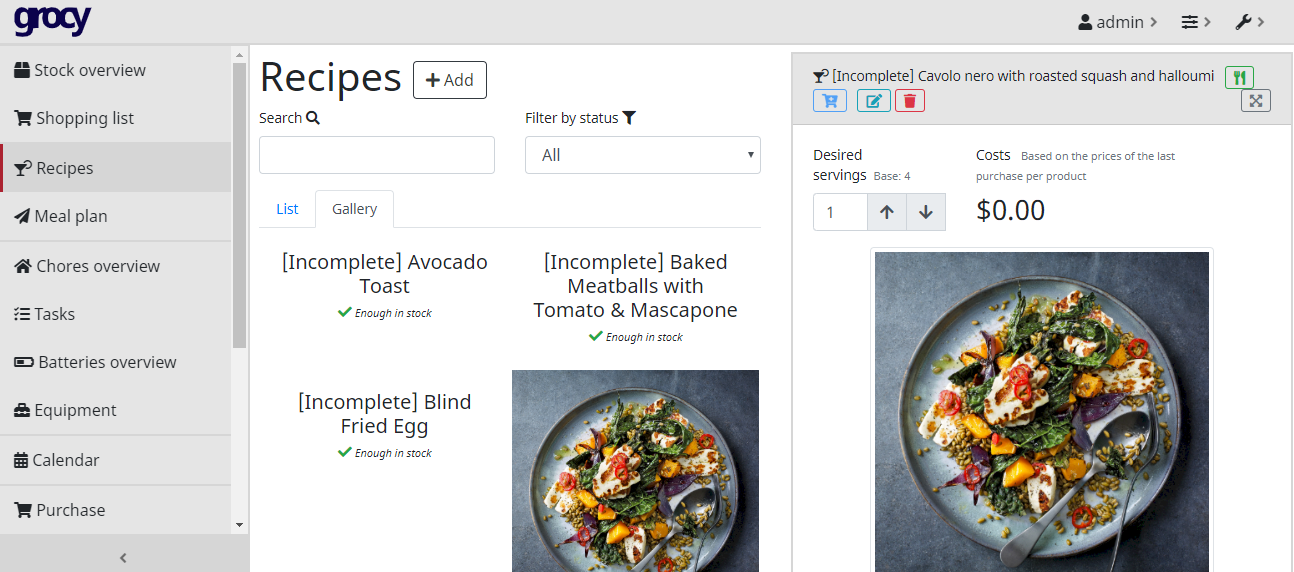Select the Cavolo nero gallery thumbnail
Screen dimensions: 1294x572
(x=635, y=471)
